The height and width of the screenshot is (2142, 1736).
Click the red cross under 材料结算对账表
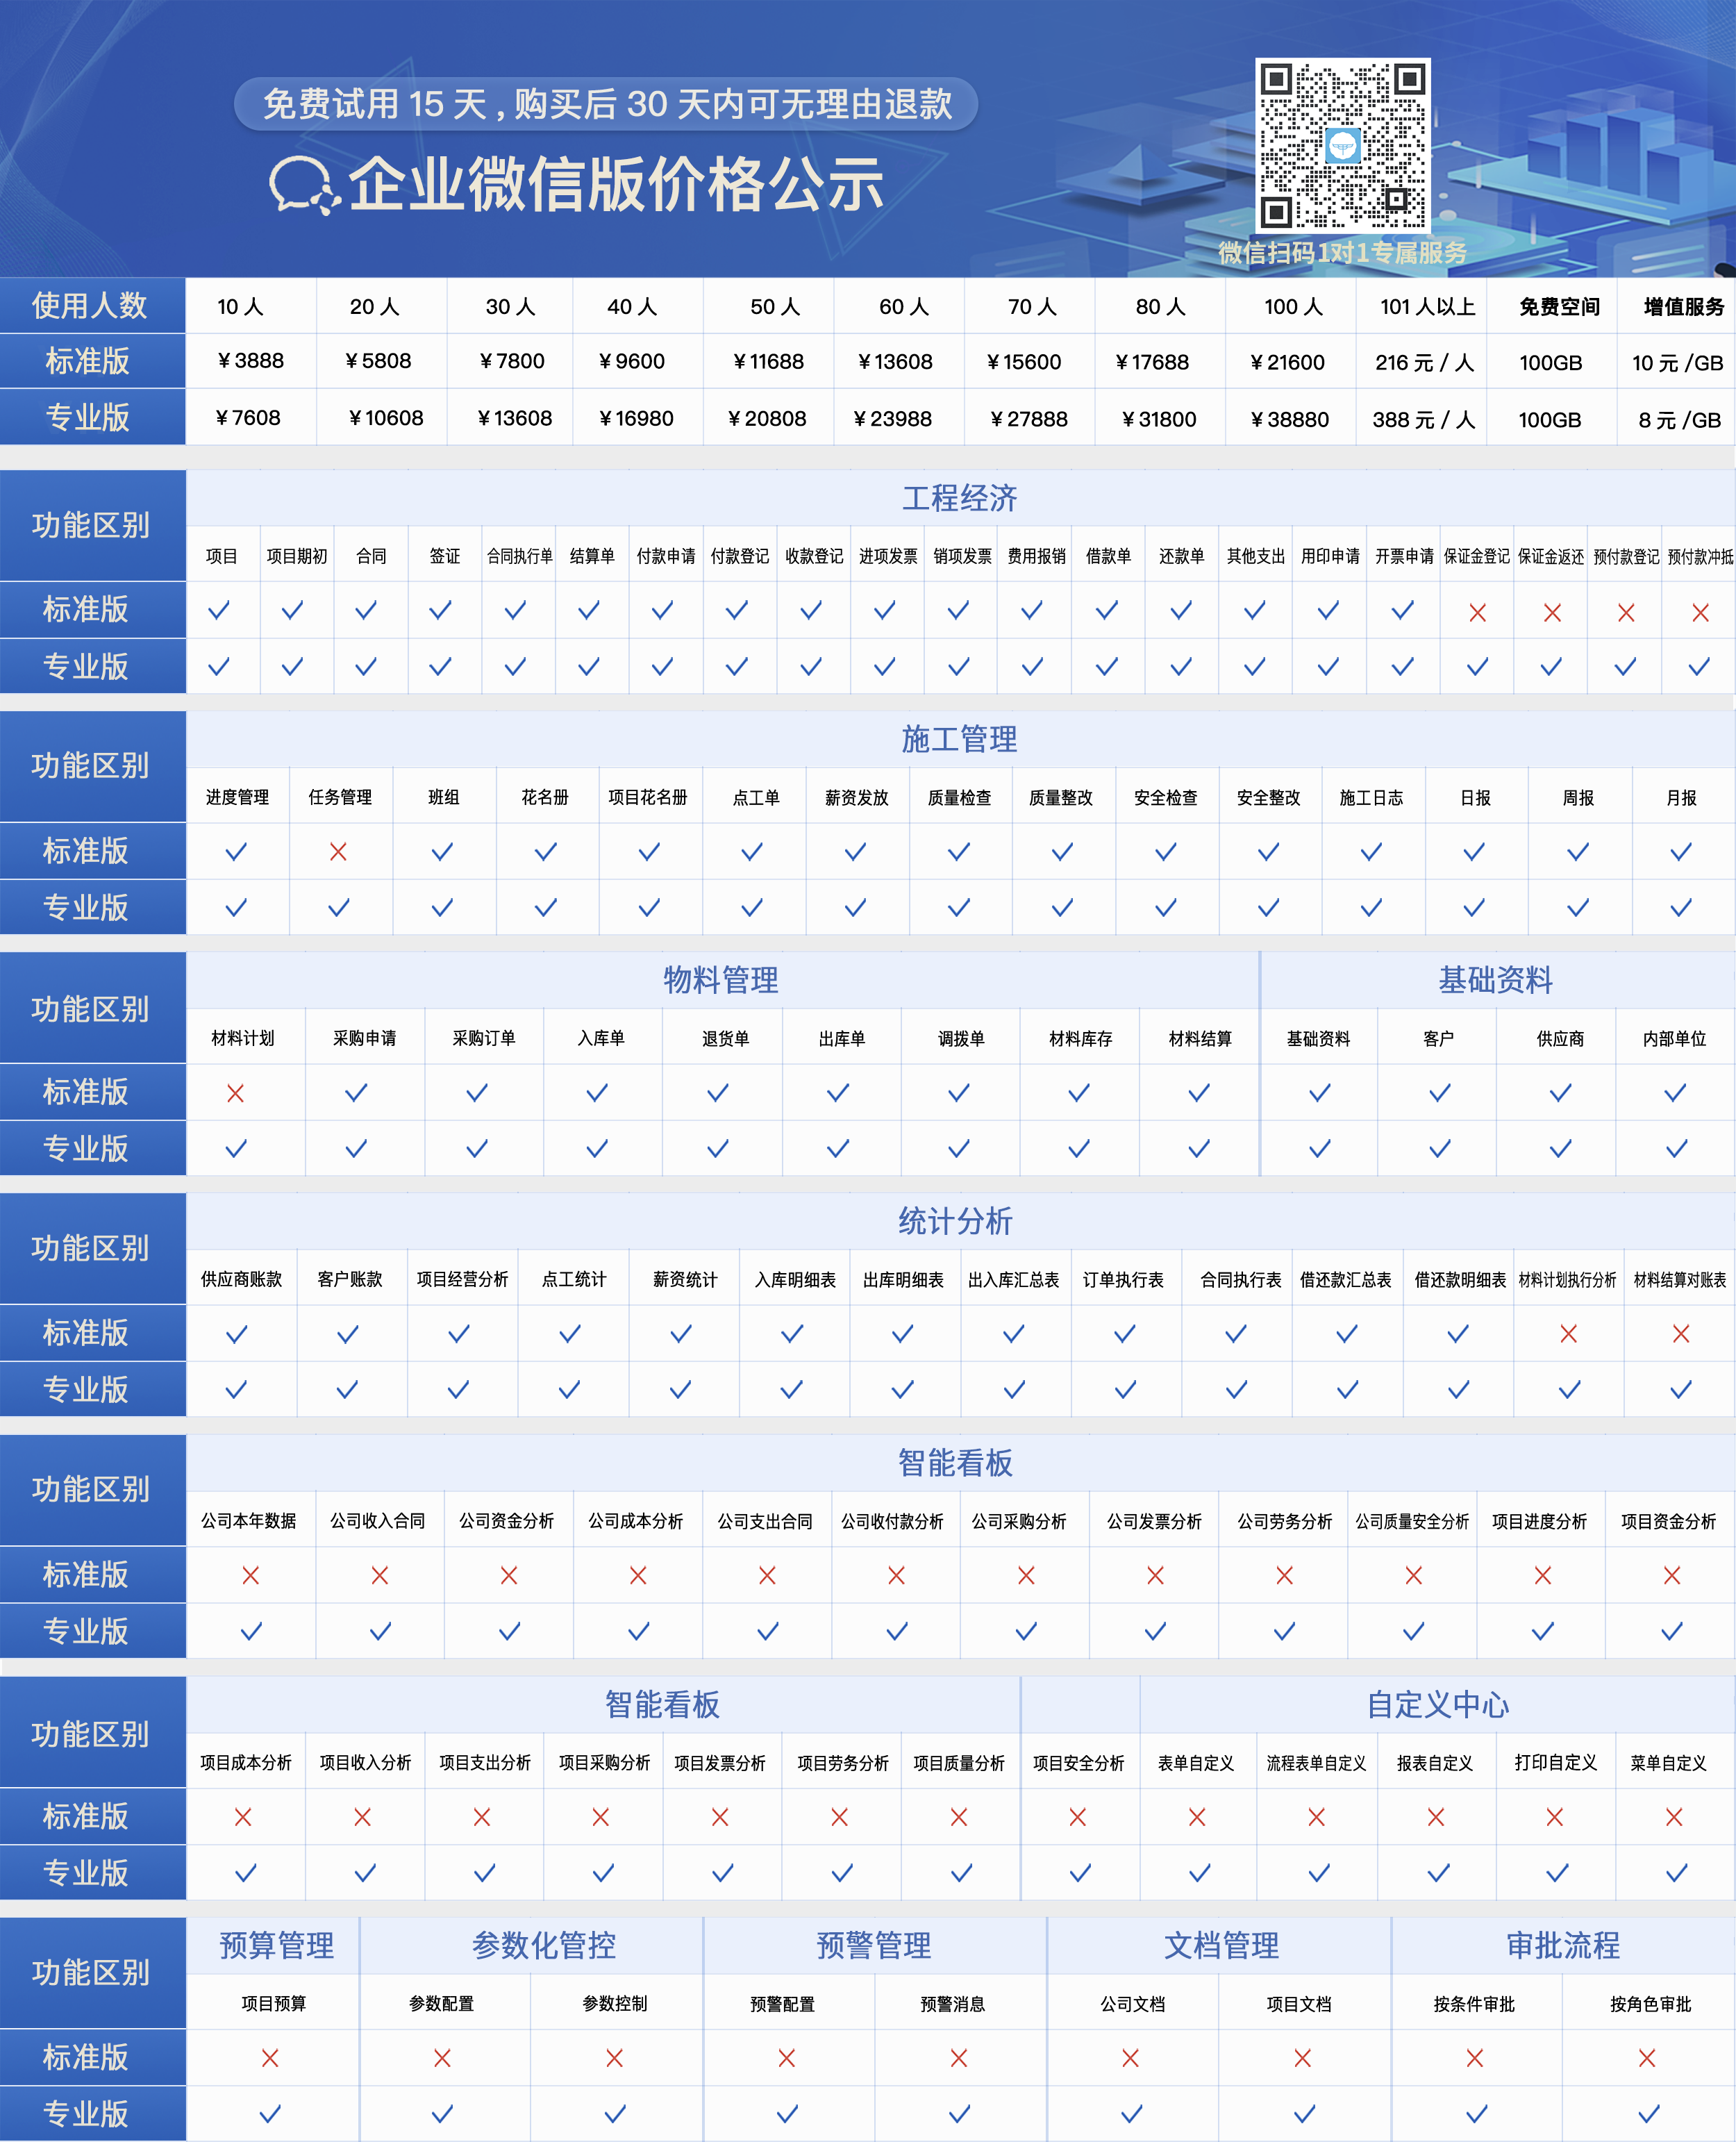tap(1681, 1334)
